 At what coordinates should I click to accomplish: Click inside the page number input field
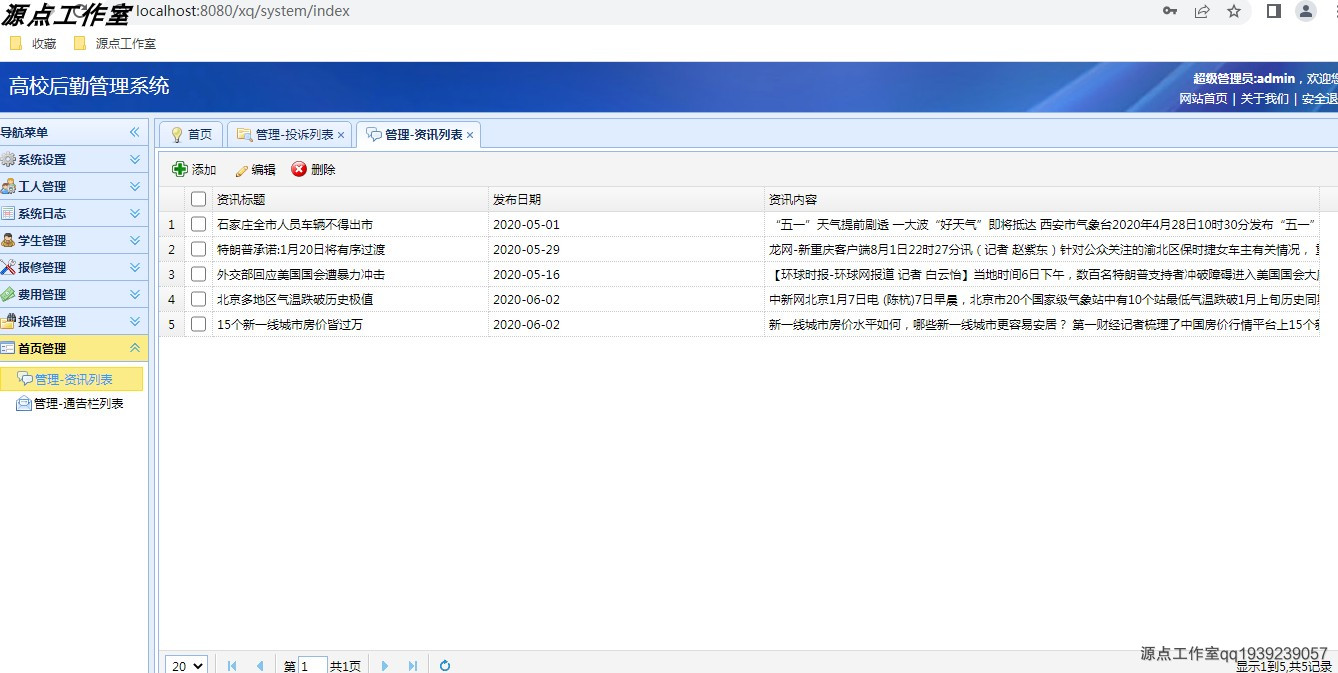[x=313, y=664]
